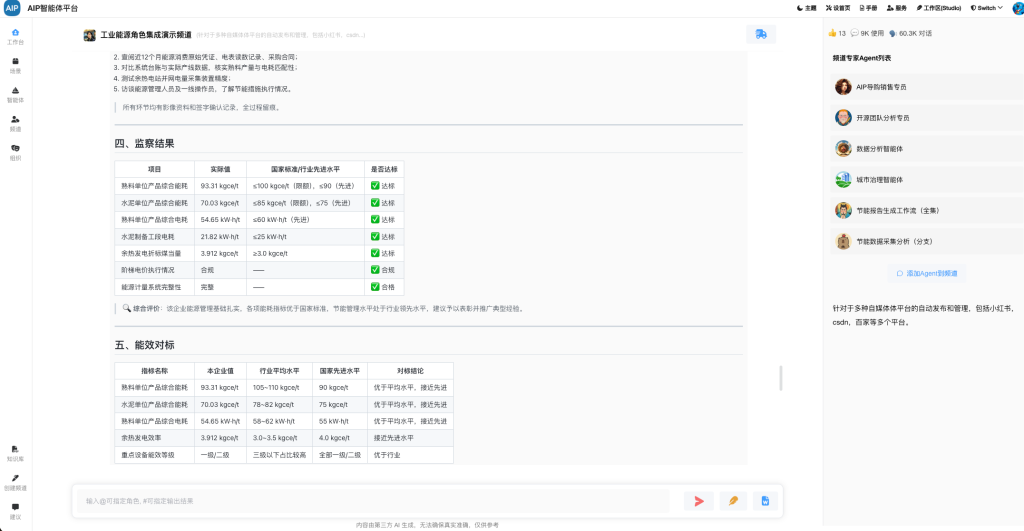Image resolution: width=1024 pixels, height=531 pixels.
Task: Click the thumbs-up like icon
Action: [833, 33]
